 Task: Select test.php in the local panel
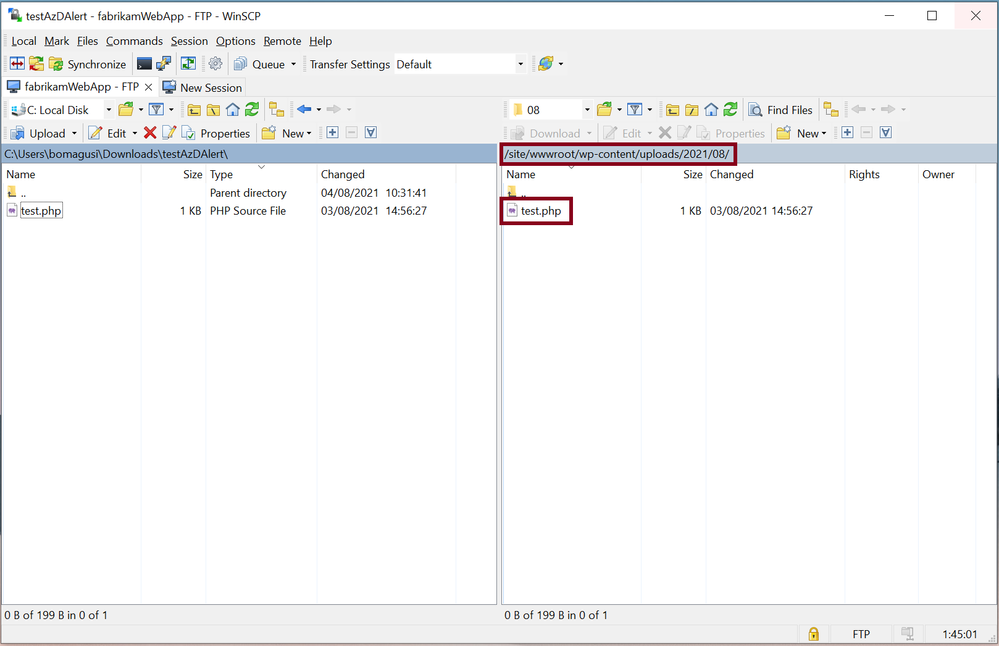click(41, 211)
